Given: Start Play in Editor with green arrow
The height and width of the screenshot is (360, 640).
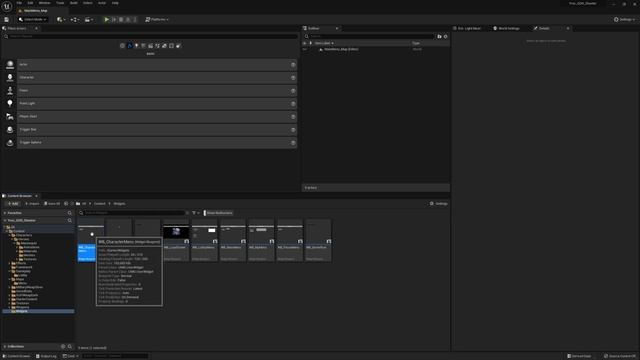Looking at the screenshot, I should pyautogui.click(x=107, y=19).
